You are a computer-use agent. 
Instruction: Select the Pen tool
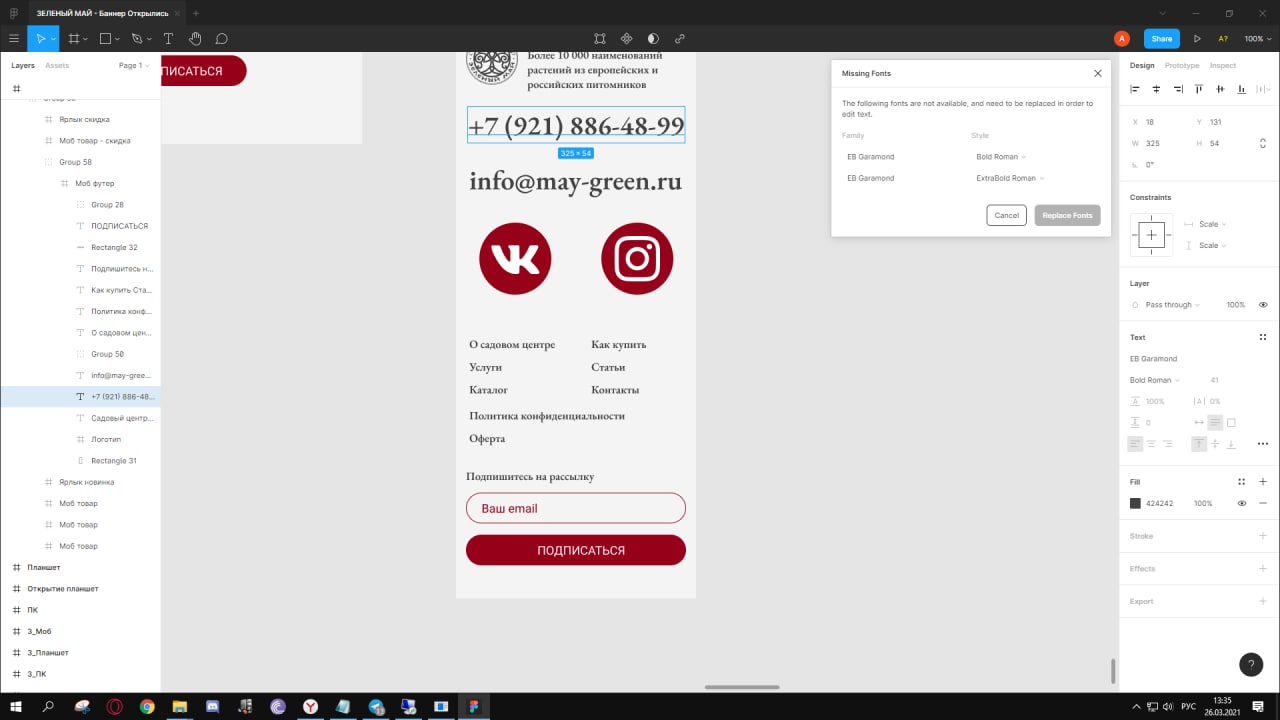point(137,39)
